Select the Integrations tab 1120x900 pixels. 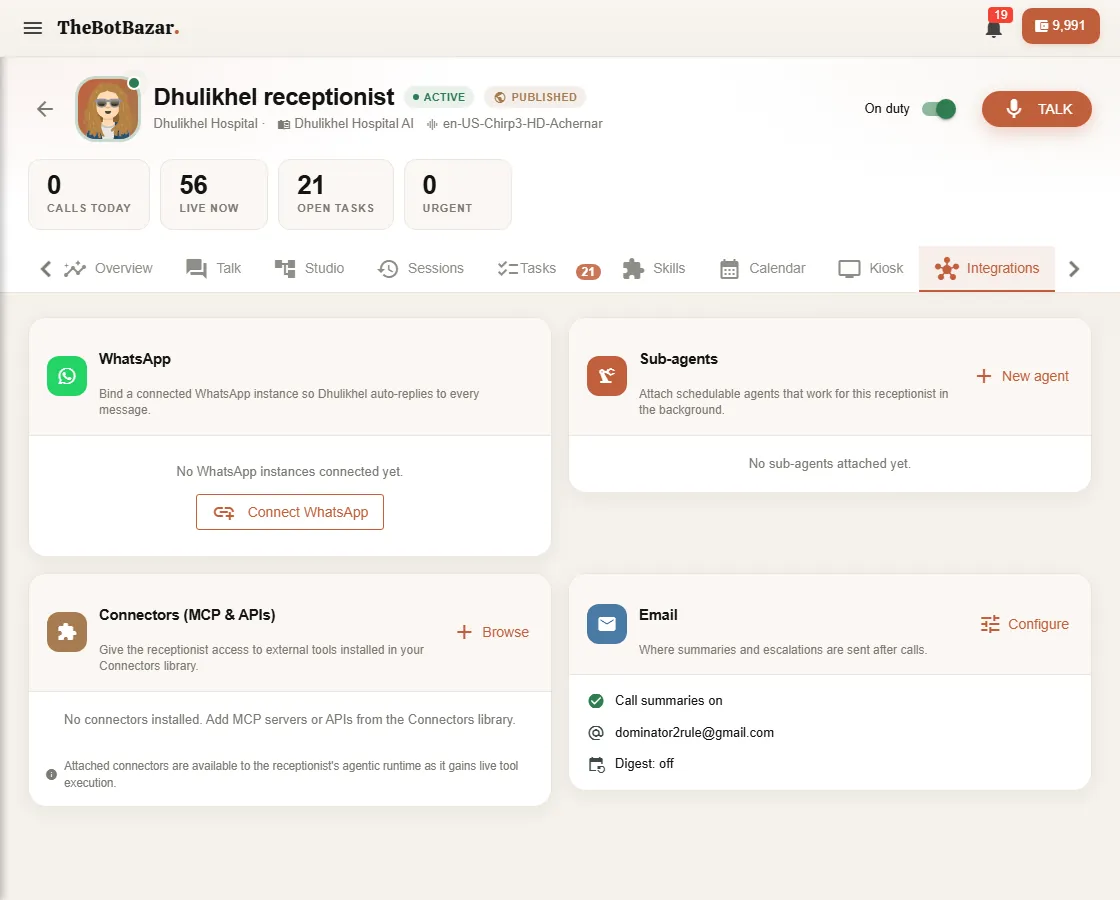pyautogui.click(x=986, y=269)
